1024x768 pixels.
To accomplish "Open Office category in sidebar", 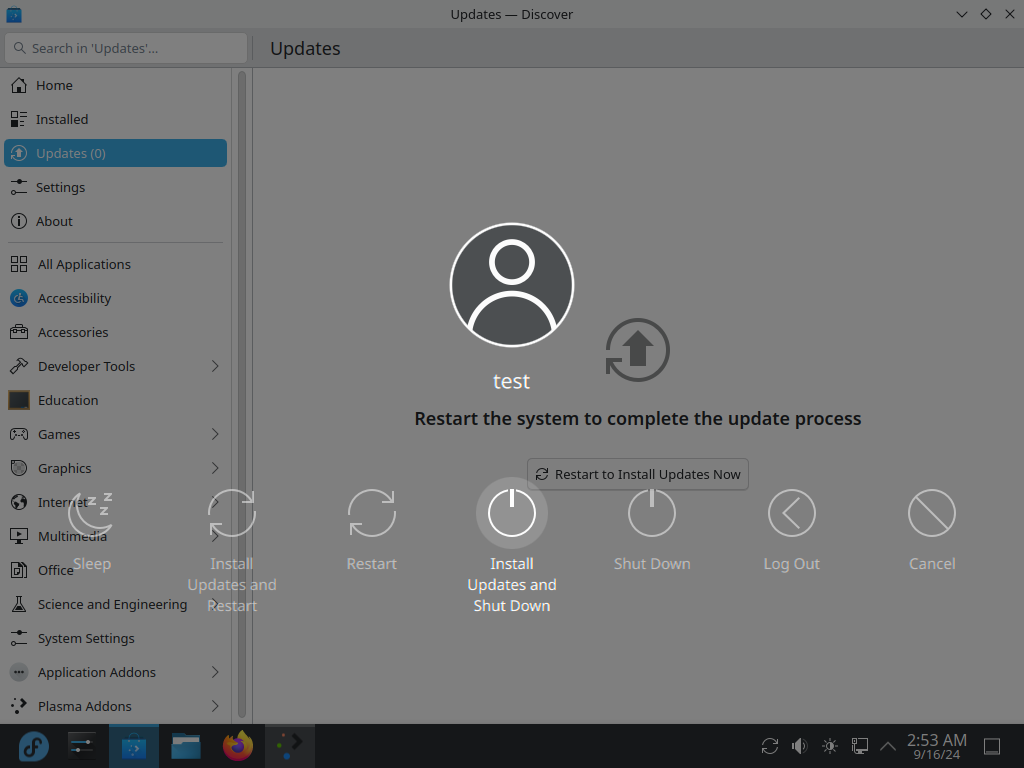I will (x=116, y=570).
